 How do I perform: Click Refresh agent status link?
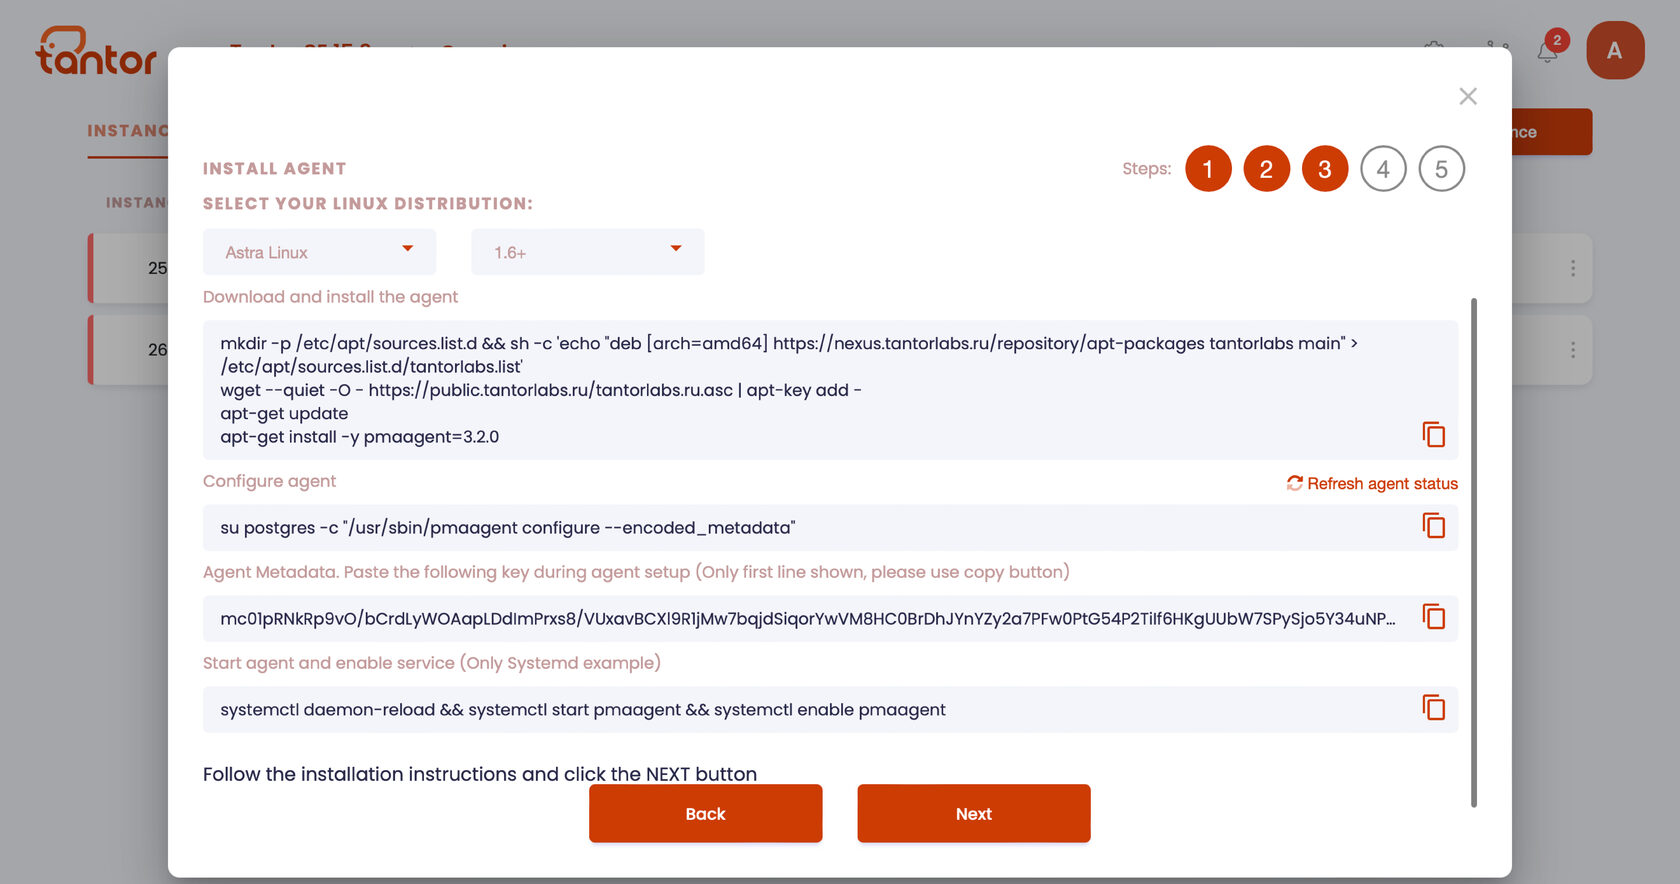click(1372, 483)
